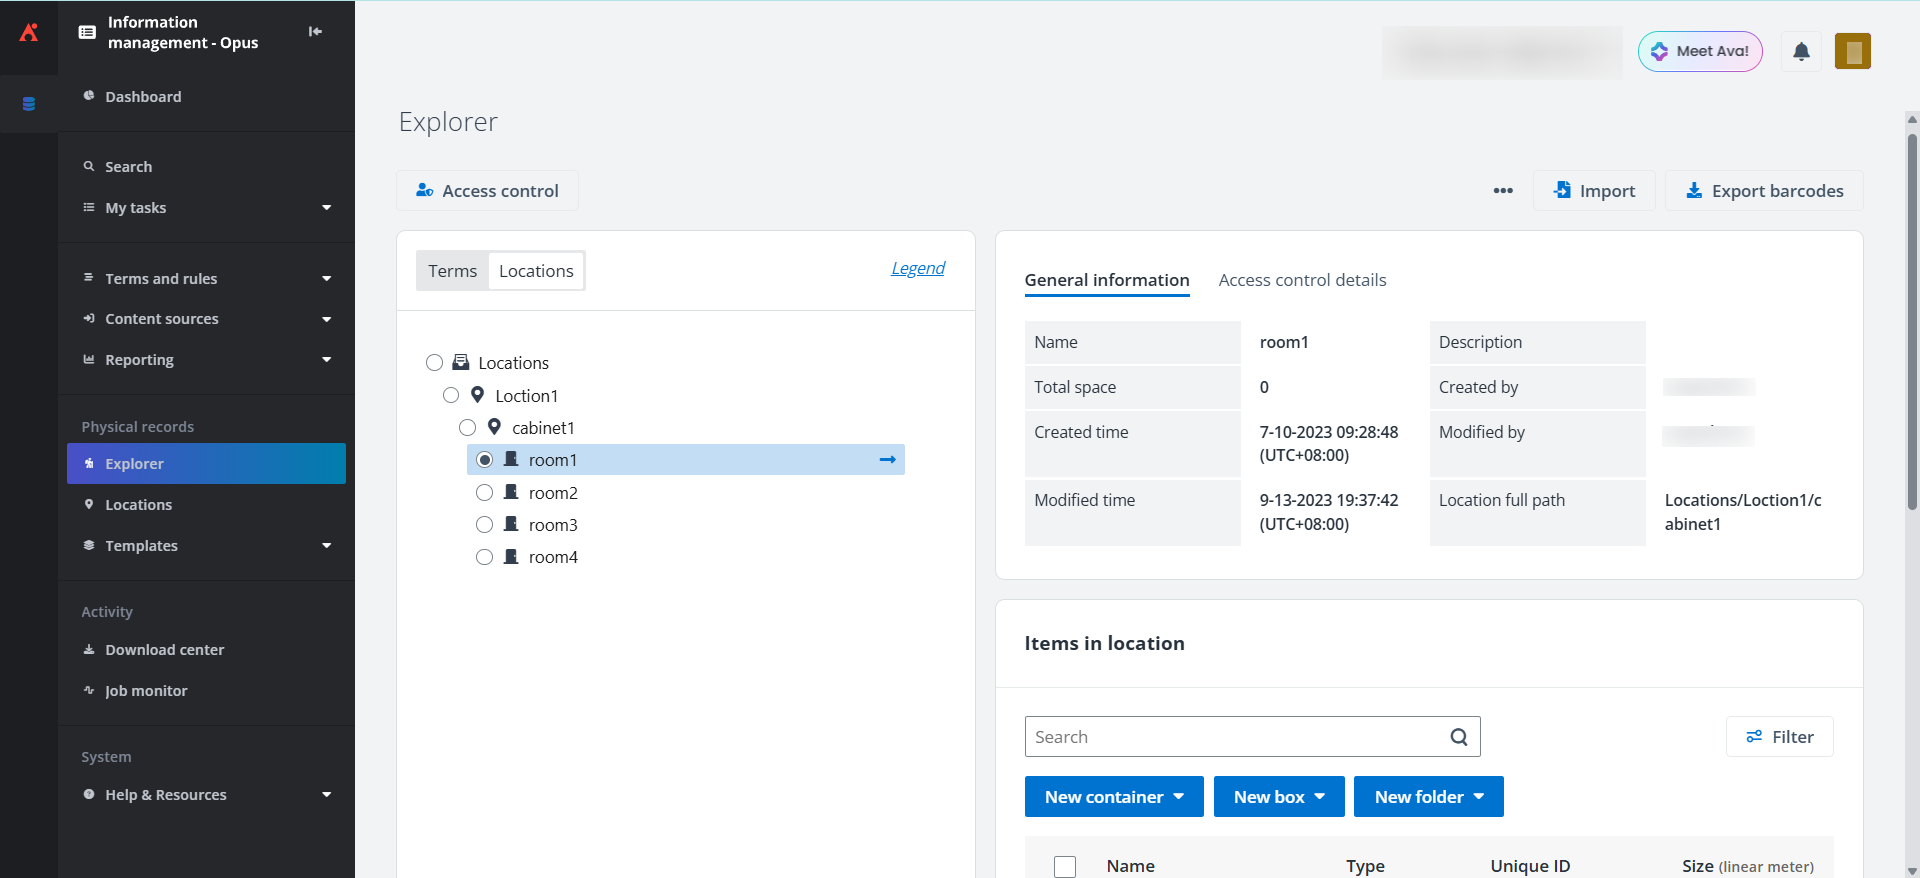Click the Dashboard label in sidebar

click(x=143, y=96)
